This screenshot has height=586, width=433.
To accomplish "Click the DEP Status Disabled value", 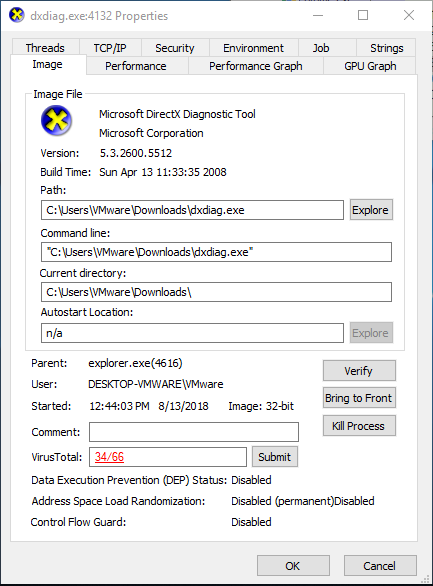I will [251, 480].
